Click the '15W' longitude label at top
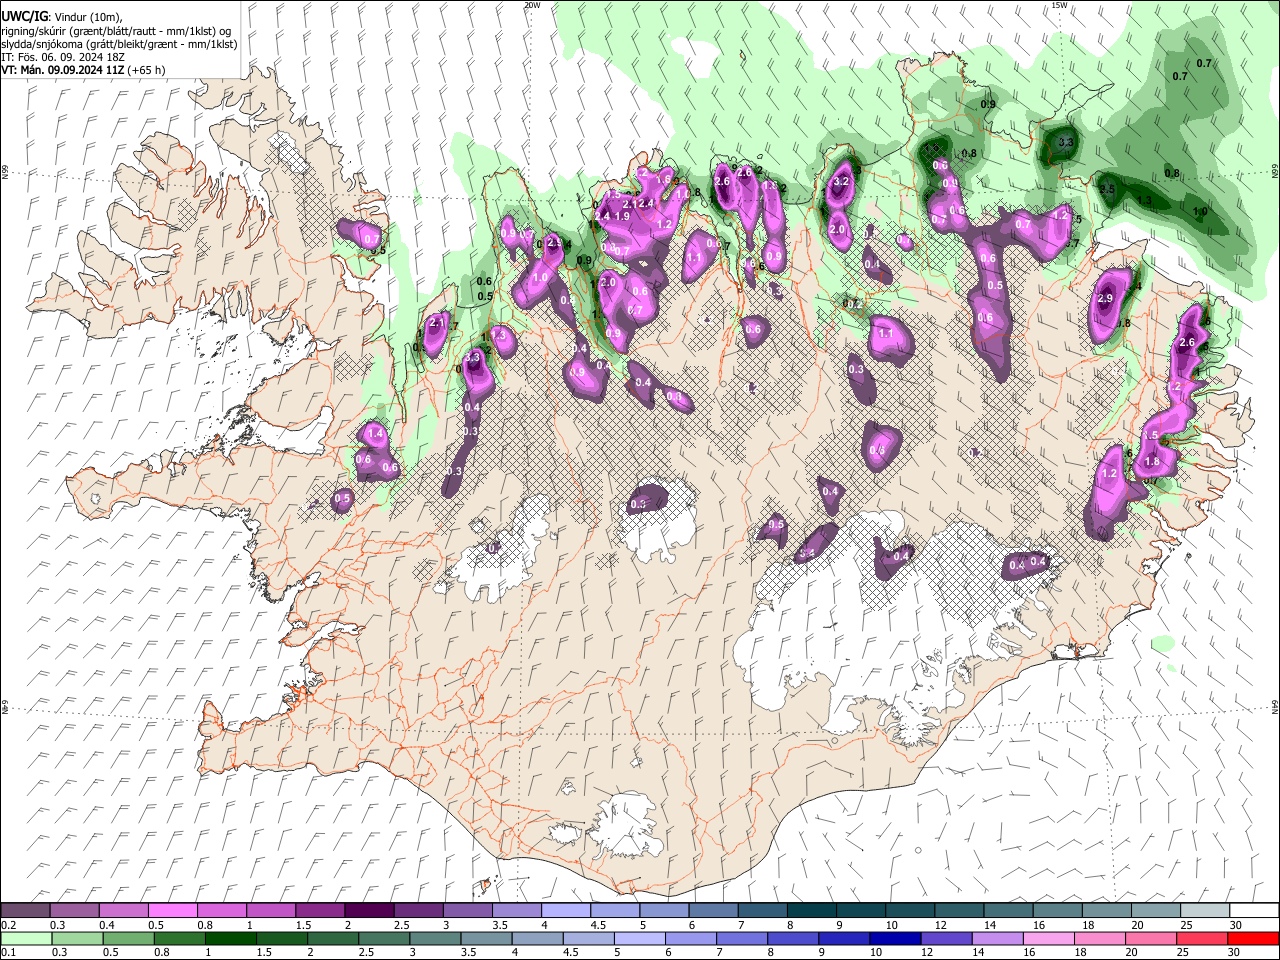Image resolution: width=1280 pixels, height=960 pixels. pyautogui.click(x=1059, y=5)
